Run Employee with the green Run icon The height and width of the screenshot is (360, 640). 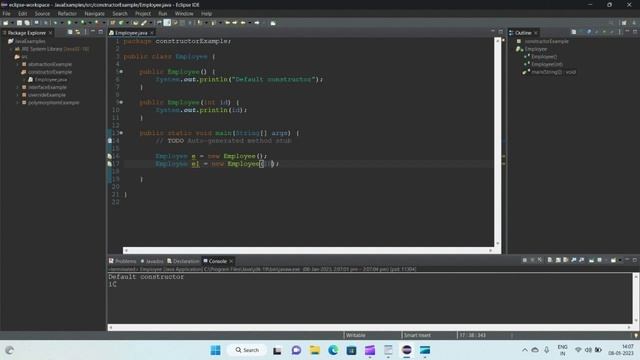69,23
